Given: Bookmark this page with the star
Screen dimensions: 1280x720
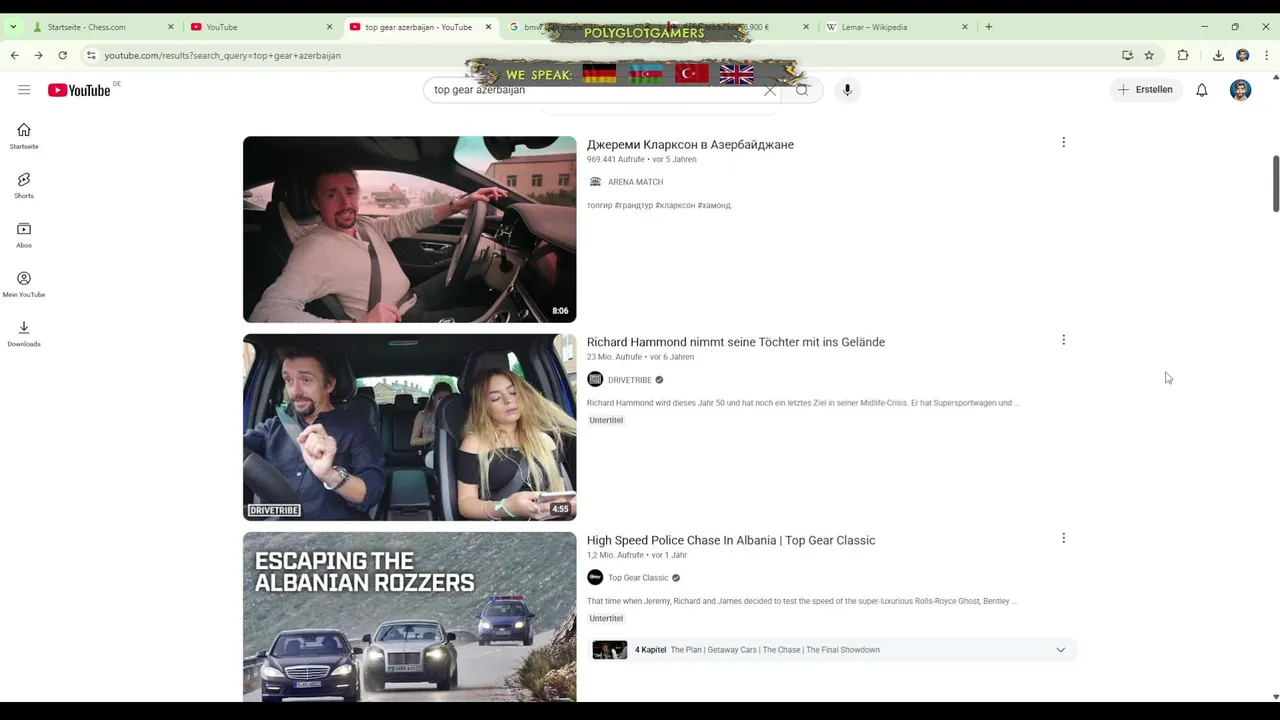Looking at the screenshot, I should (x=1149, y=55).
